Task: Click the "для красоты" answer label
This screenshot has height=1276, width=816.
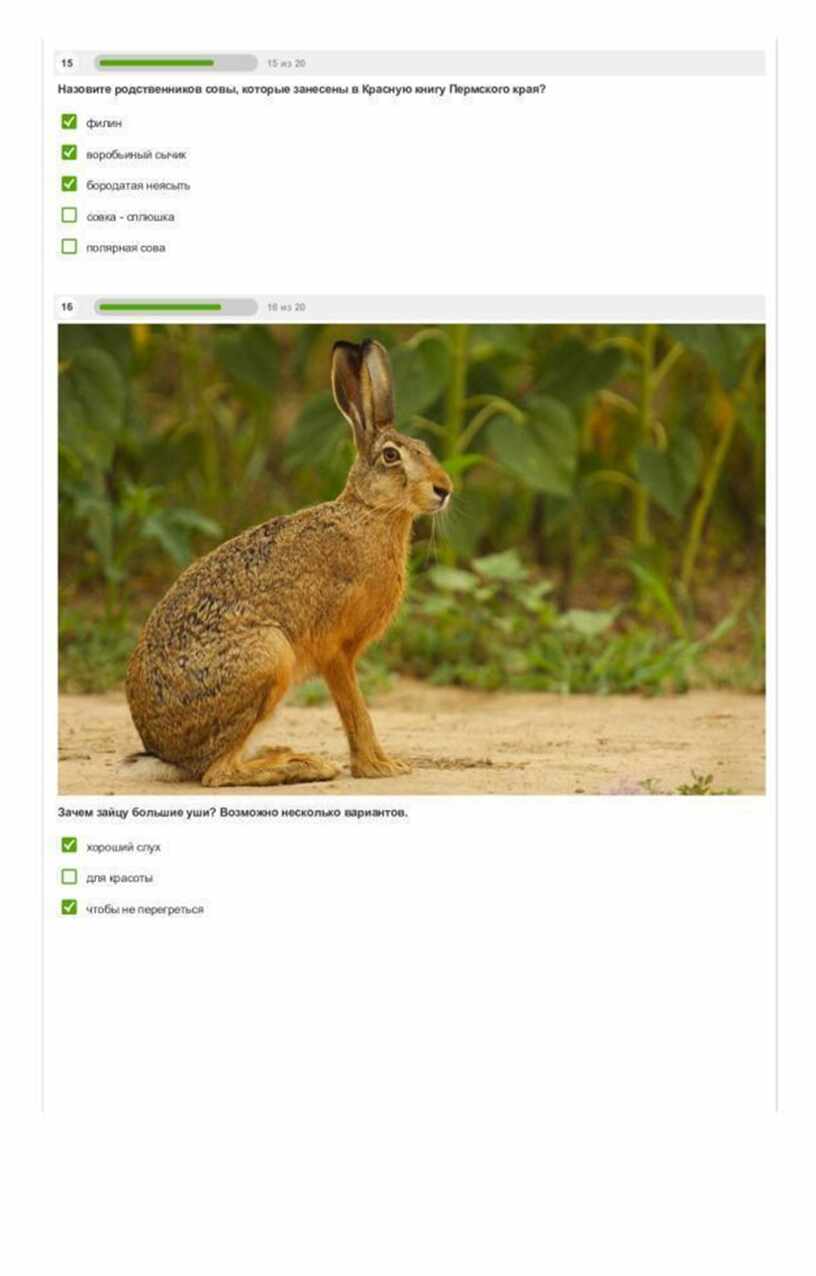Action: click(x=120, y=878)
